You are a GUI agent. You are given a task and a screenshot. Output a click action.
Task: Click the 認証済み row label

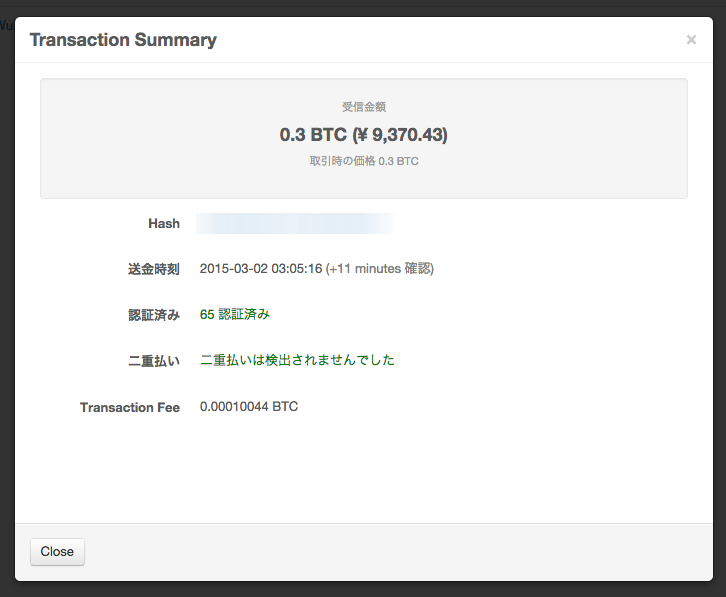154,315
